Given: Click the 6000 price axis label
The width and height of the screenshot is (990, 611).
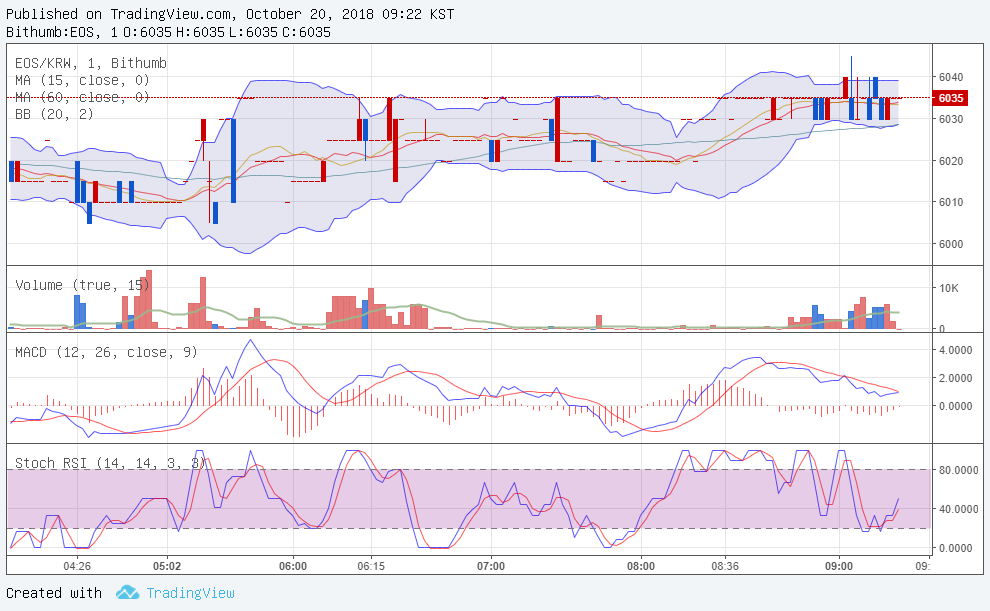Looking at the screenshot, I should 951,244.
